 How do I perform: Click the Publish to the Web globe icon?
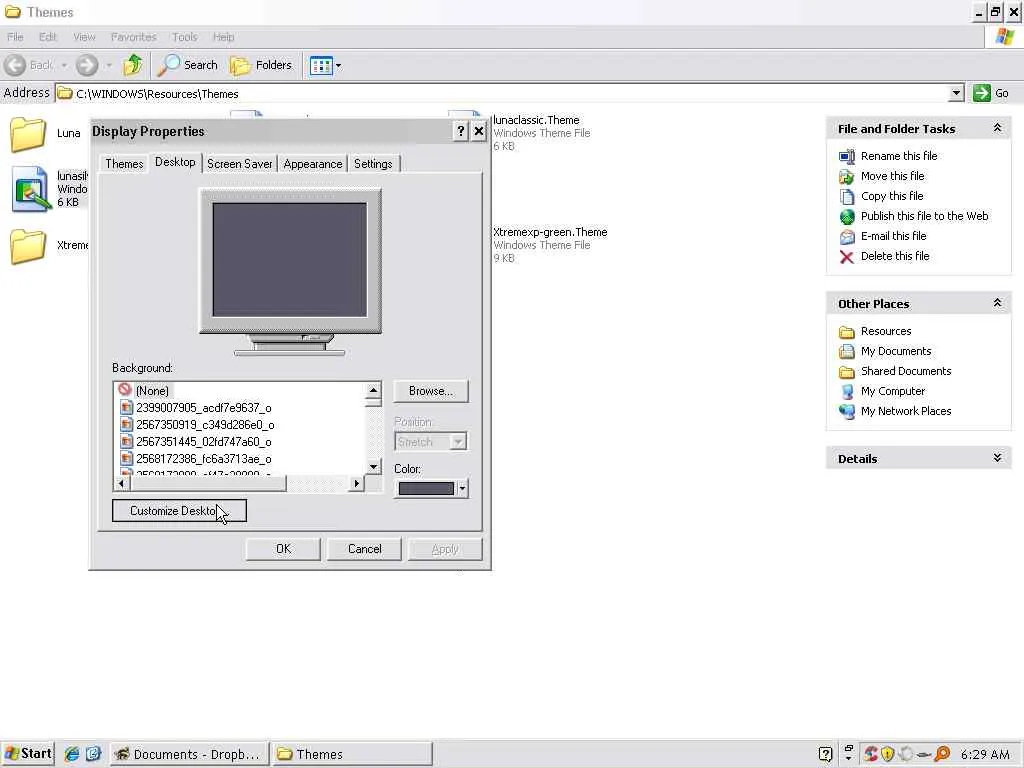pos(846,216)
